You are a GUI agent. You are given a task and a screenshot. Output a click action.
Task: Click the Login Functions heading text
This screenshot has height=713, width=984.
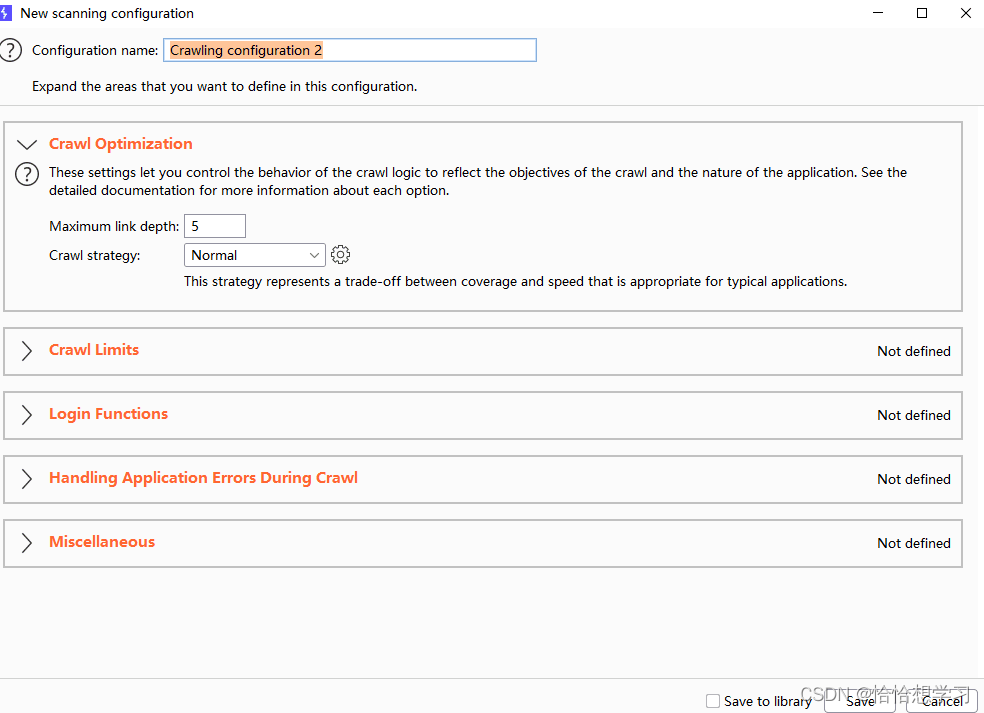click(109, 414)
